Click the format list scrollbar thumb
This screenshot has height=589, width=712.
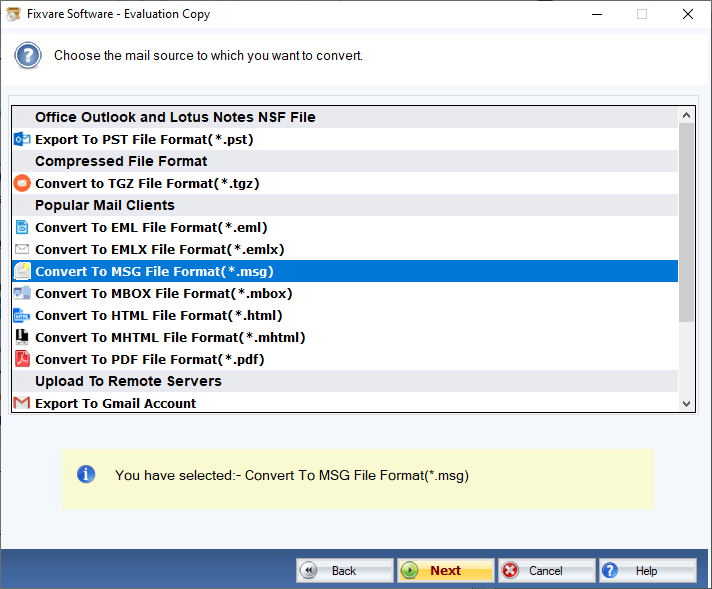pyautogui.click(x=687, y=223)
